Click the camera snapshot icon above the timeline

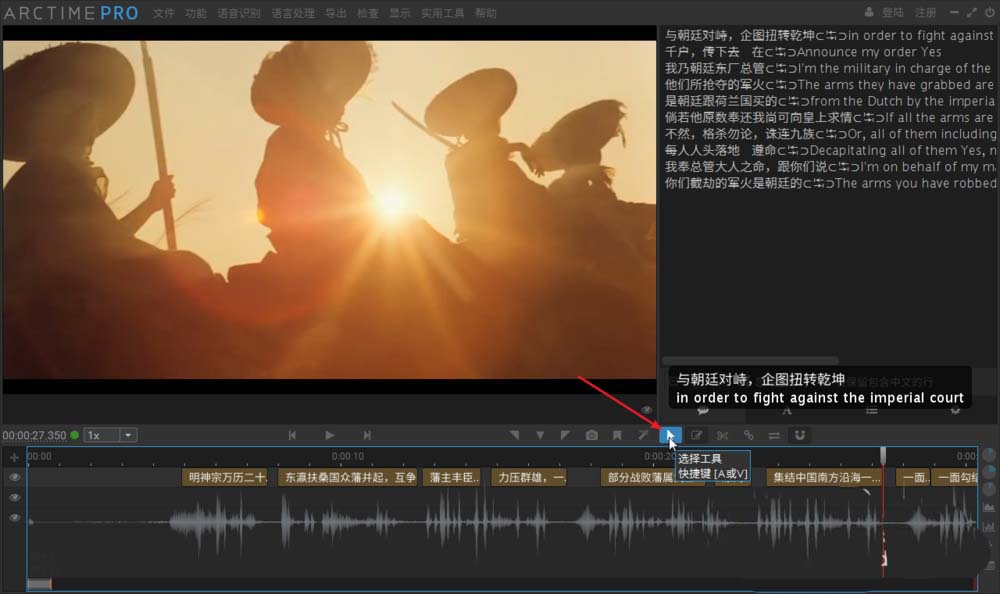pos(591,435)
